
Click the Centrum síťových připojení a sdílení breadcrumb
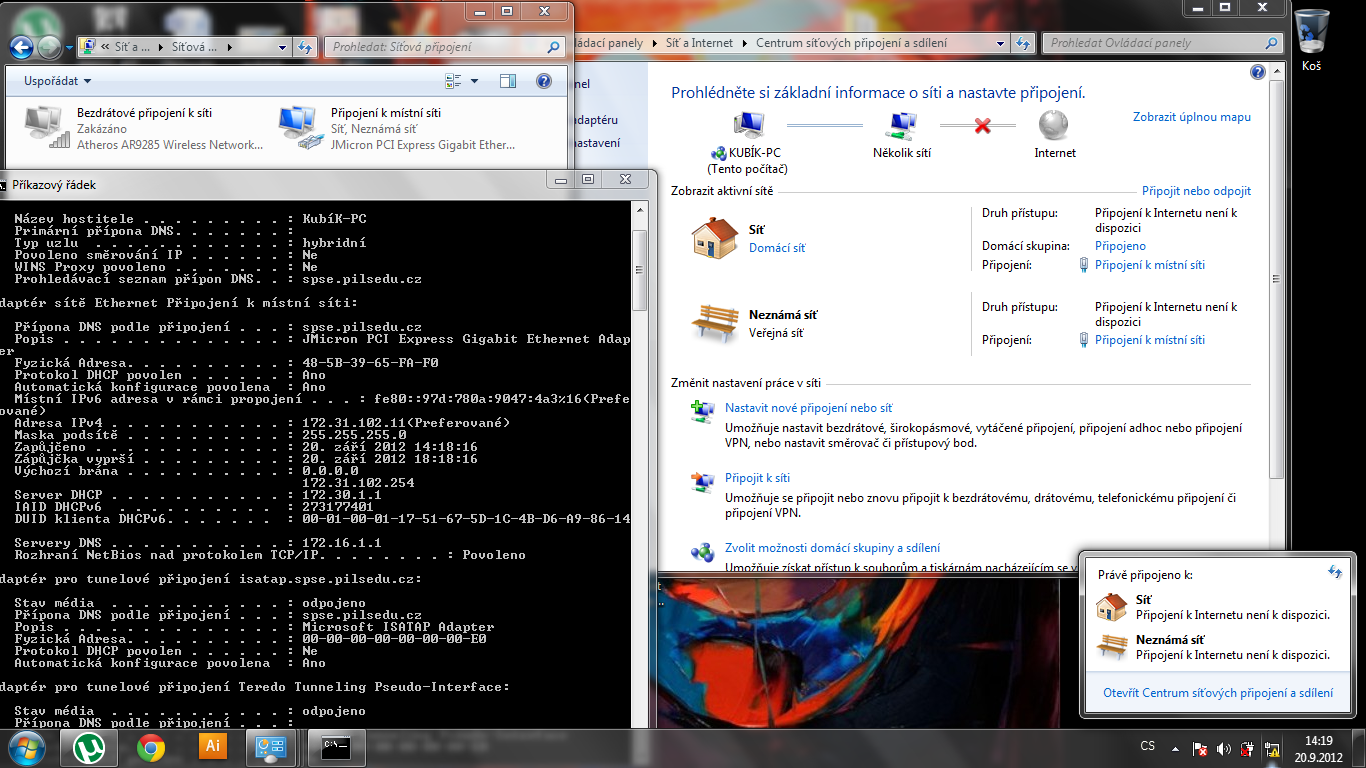tap(851, 44)
